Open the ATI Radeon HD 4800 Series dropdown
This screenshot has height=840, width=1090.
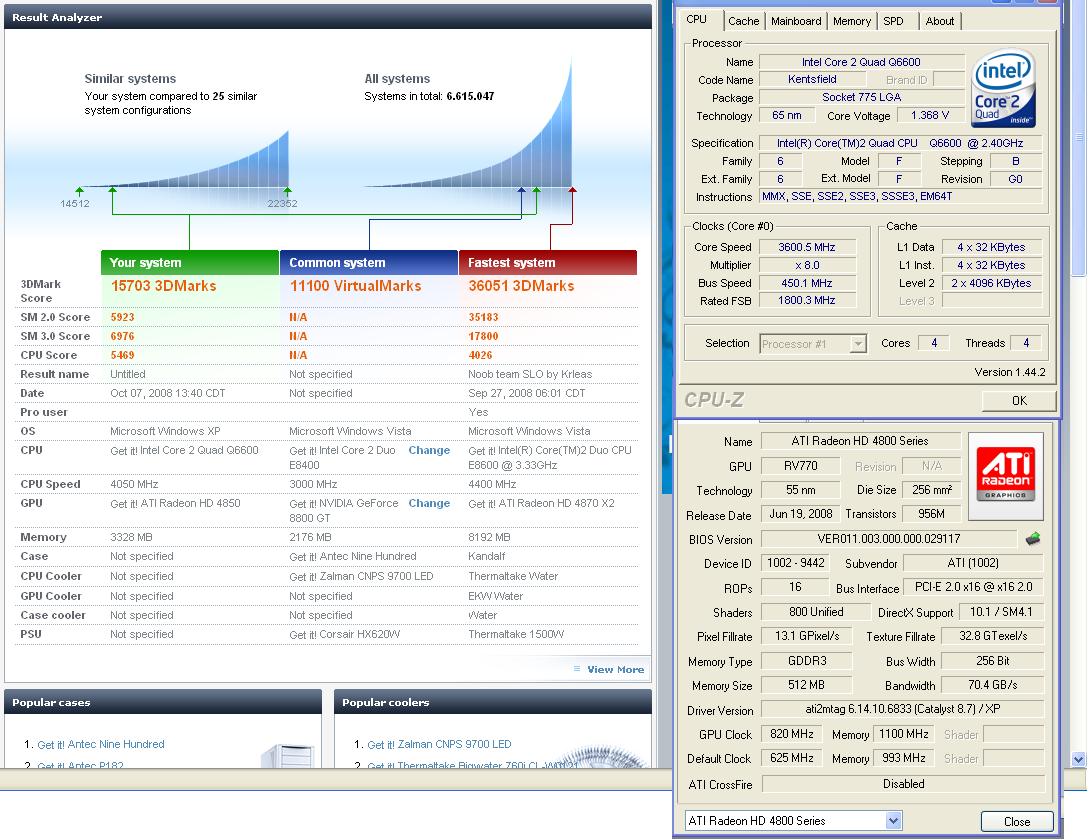[x=894, y=821]
